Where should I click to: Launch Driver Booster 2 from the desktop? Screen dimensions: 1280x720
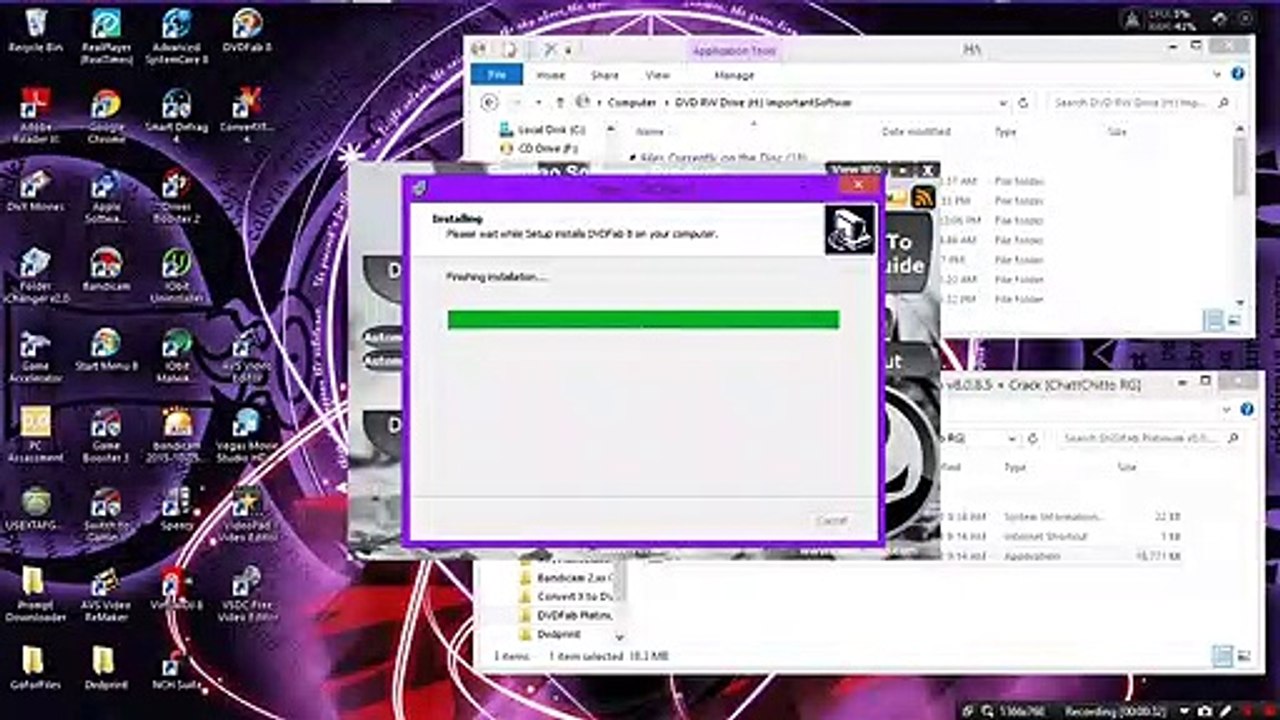[176, 196]
